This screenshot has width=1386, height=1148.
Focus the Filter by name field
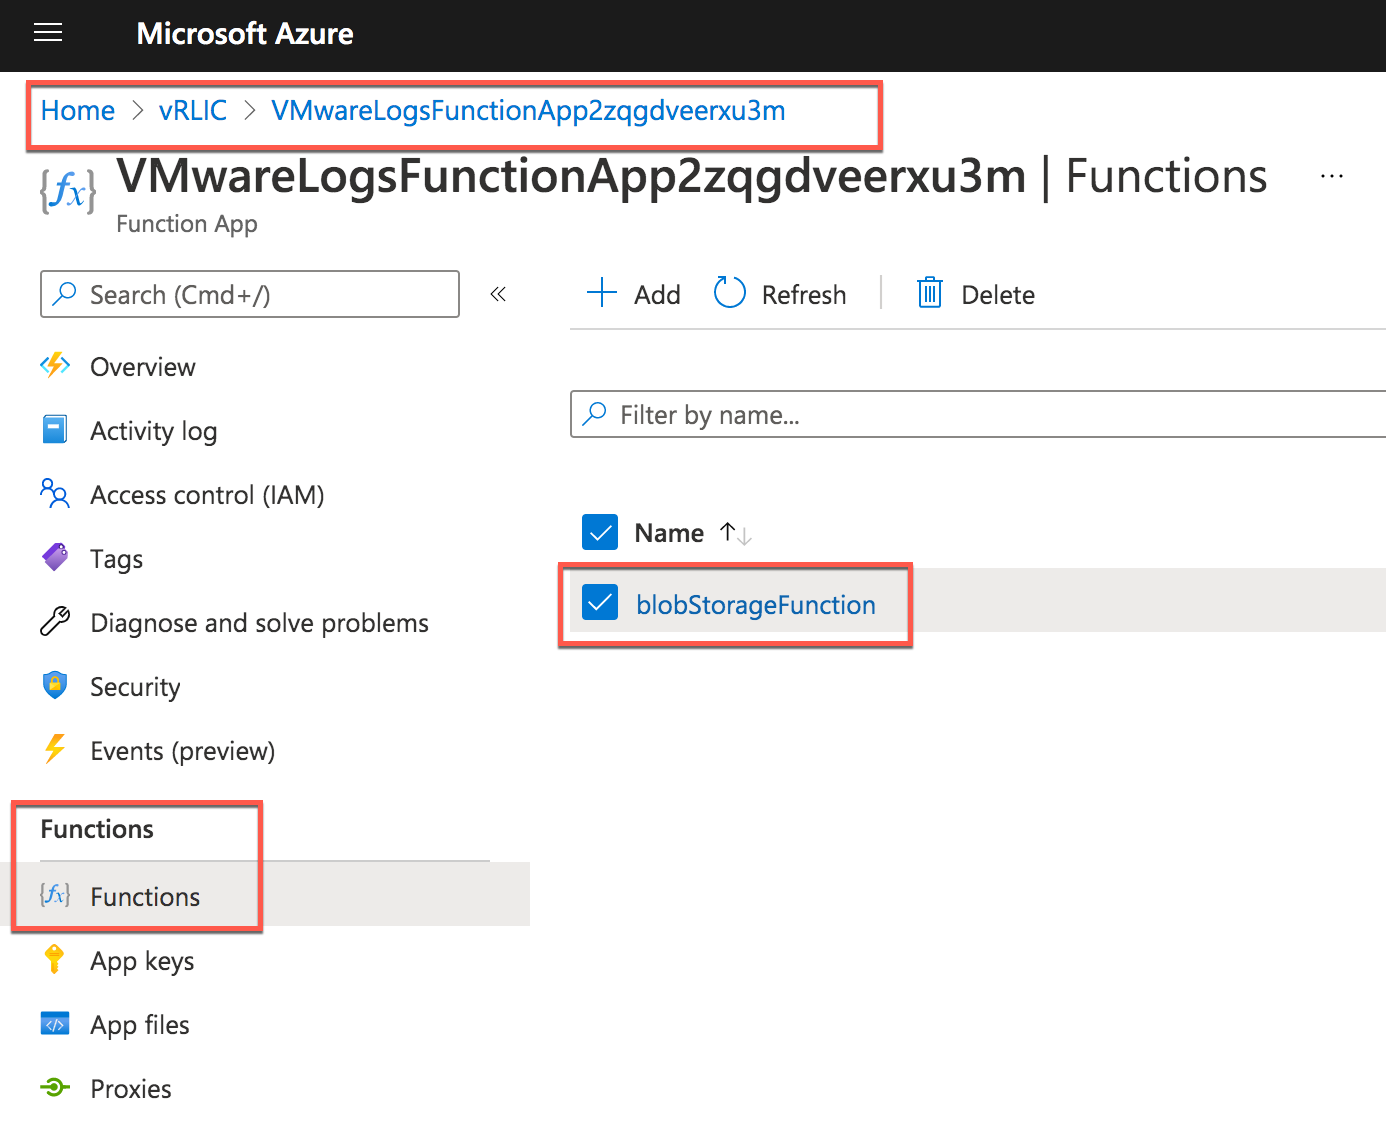(978, 414)
